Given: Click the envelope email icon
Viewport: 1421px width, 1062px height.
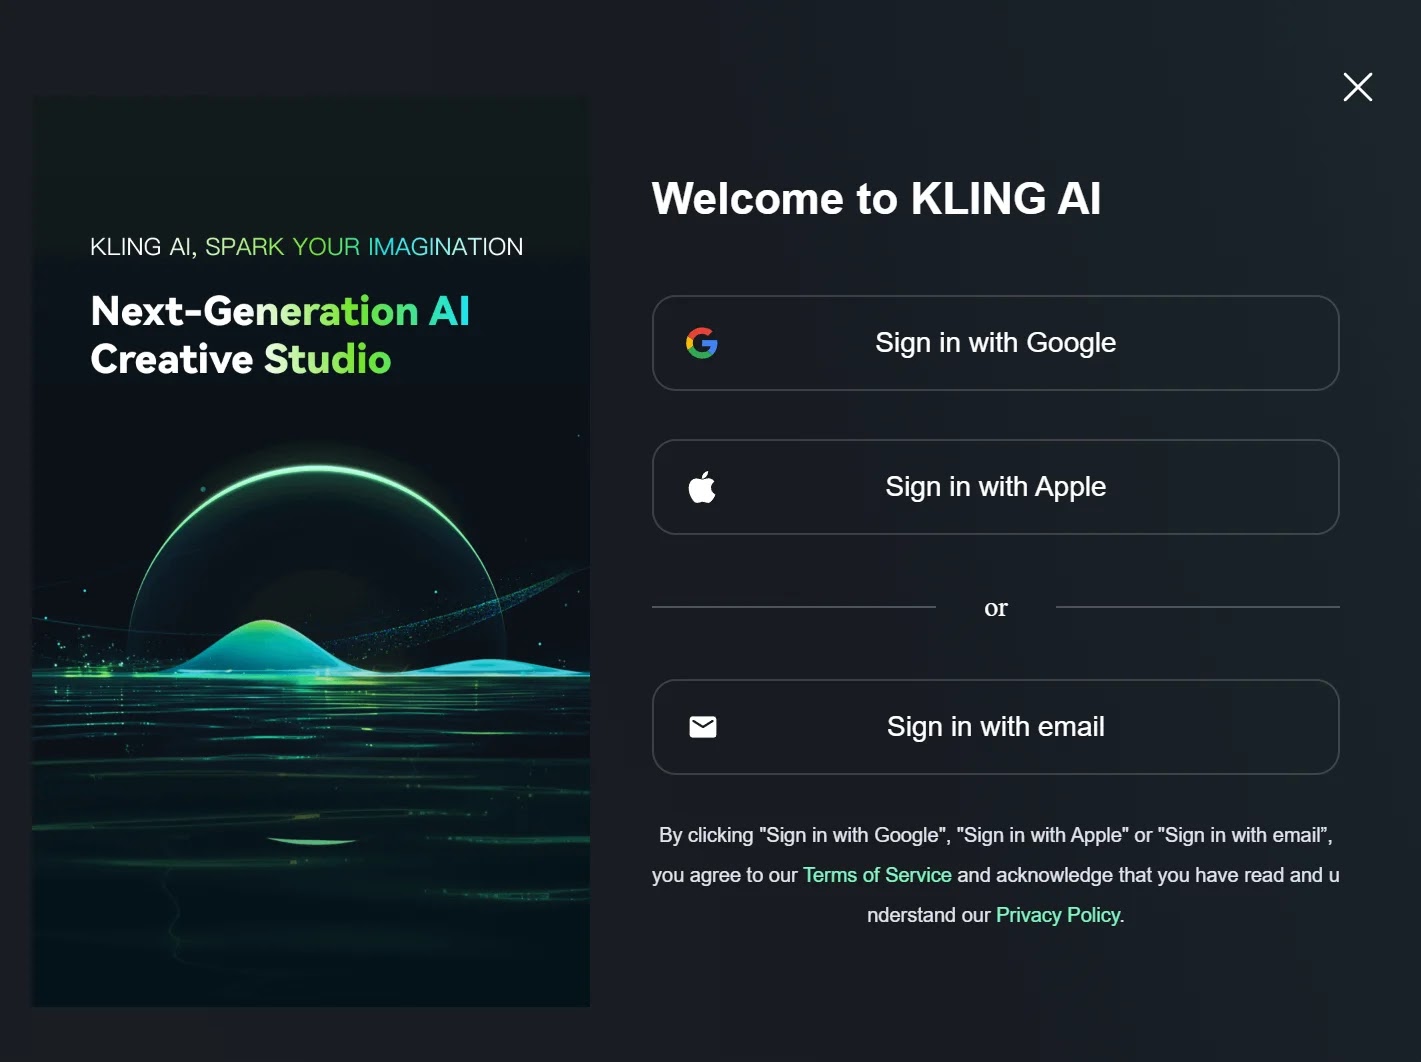Looking at the screenshot, I should (x=703, y=727).
